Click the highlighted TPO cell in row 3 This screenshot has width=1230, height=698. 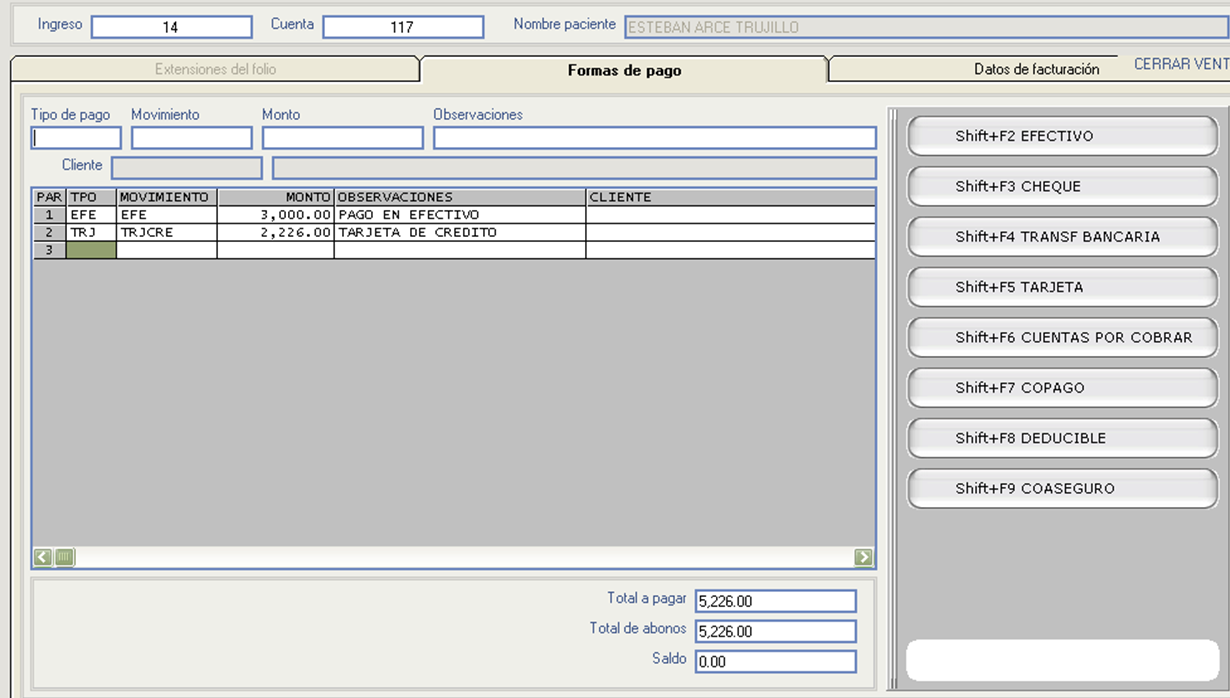[92, 250]
